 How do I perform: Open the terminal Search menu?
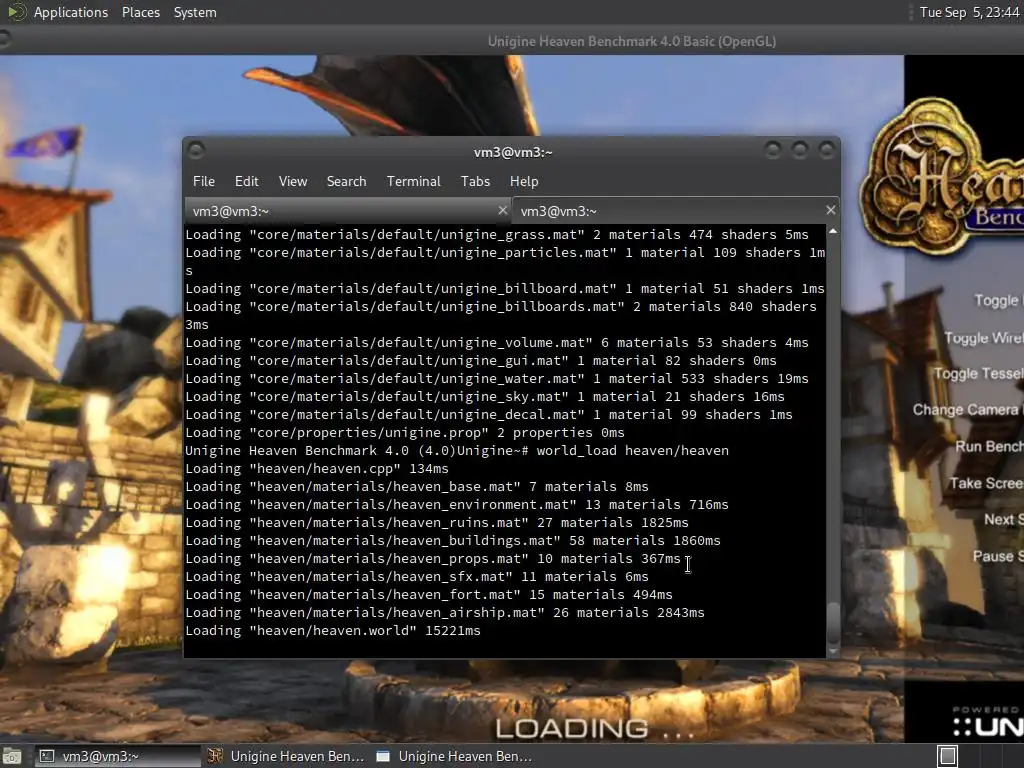pos(346,182)
